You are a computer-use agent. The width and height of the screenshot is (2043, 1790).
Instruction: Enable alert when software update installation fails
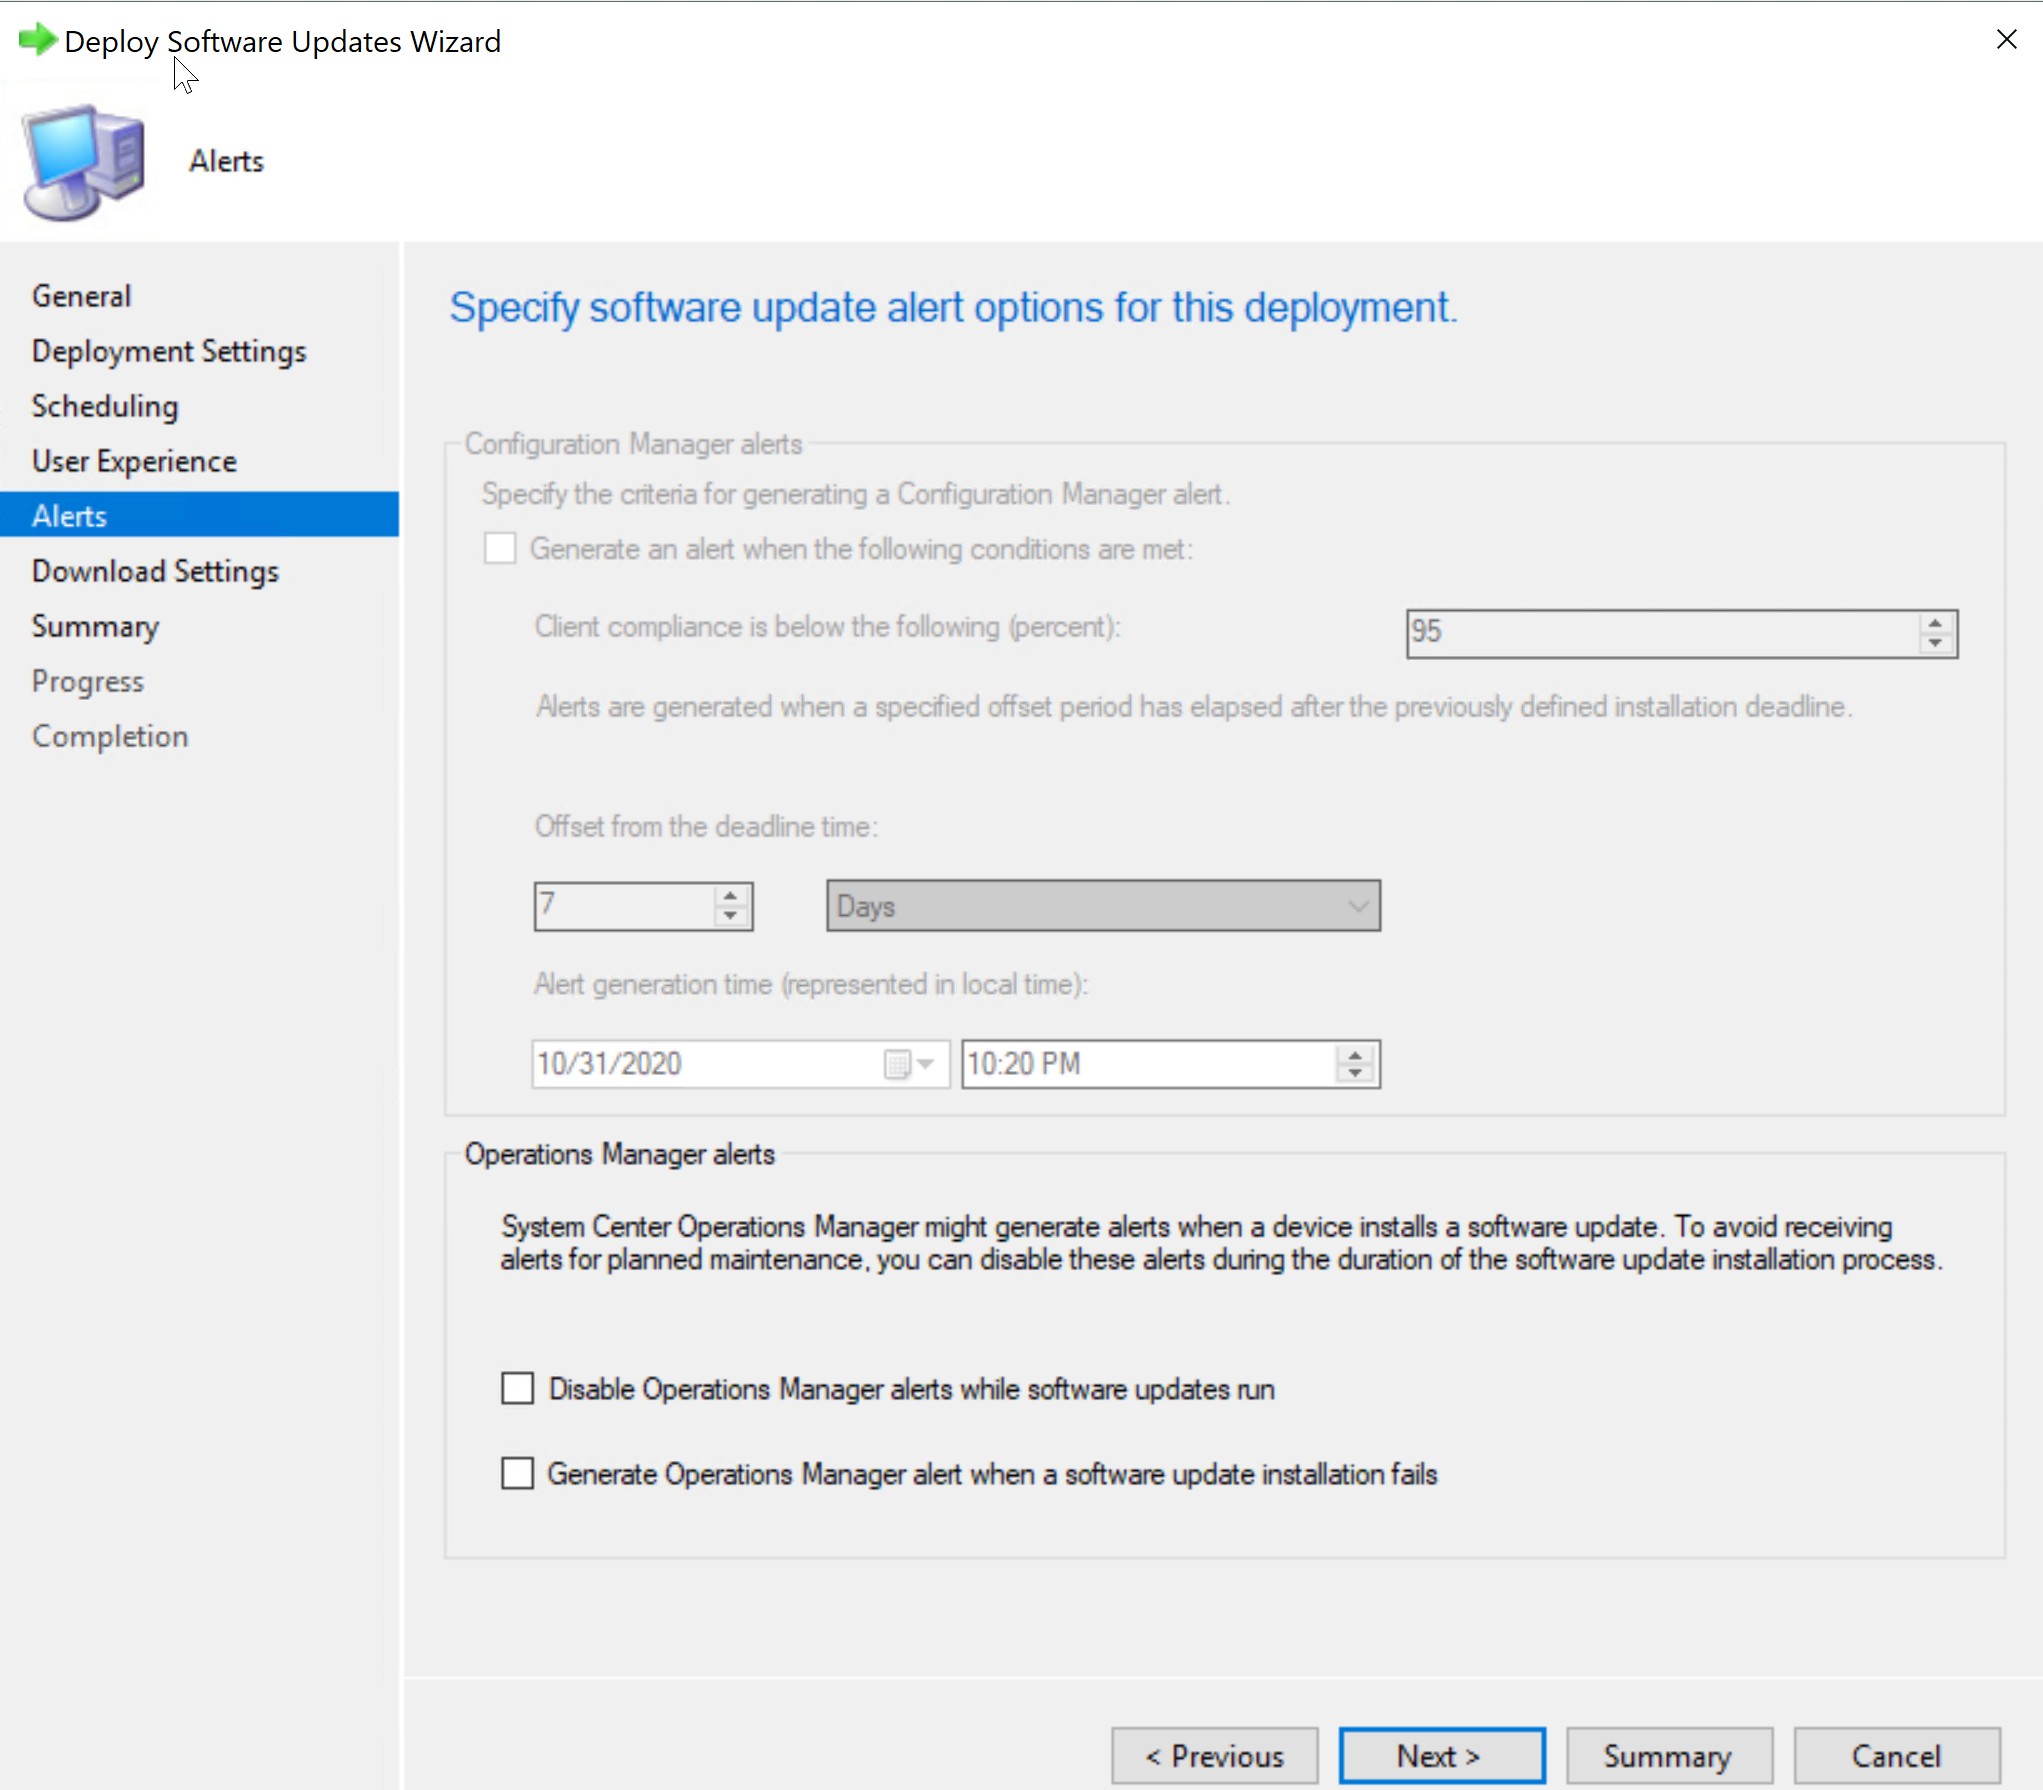517,1473
